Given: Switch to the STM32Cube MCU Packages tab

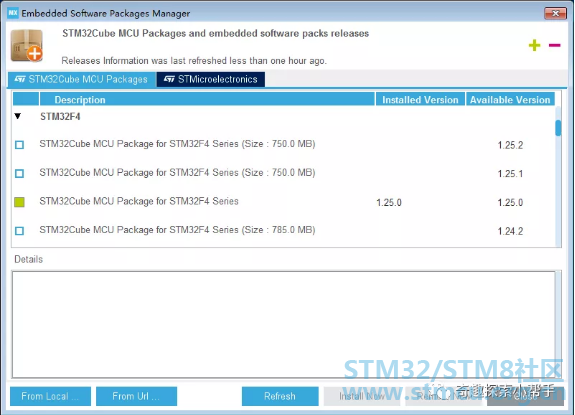Looking at the screenshot, I should [x=81, y=79].
